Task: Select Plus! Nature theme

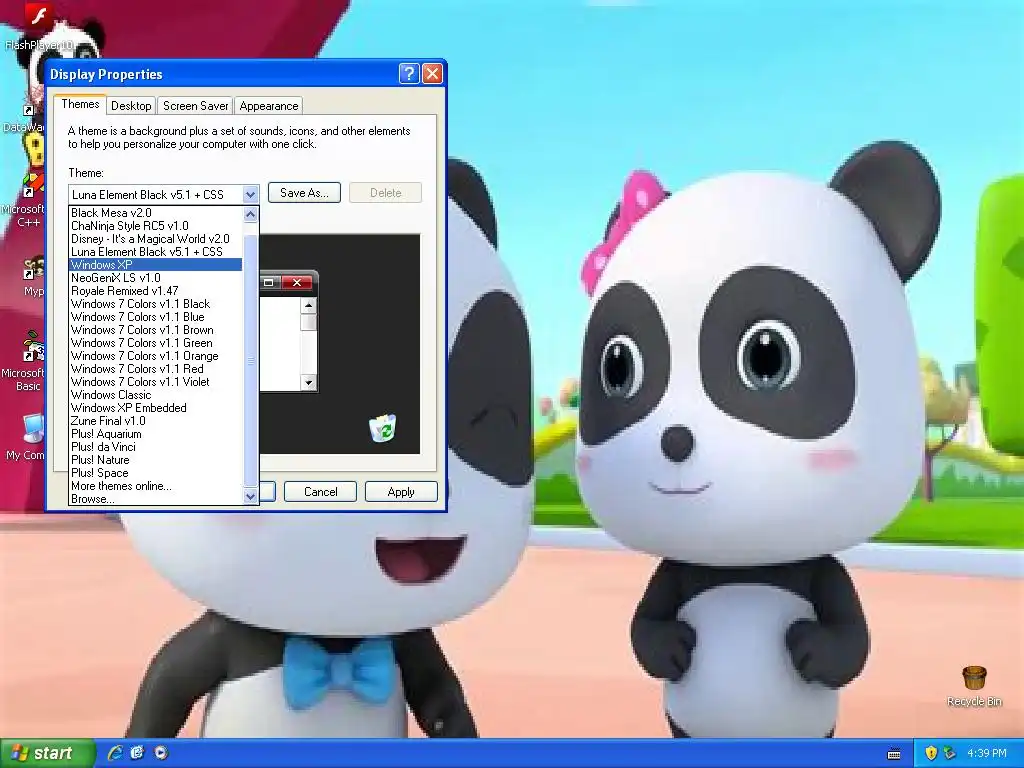Action: click(155, 460)
